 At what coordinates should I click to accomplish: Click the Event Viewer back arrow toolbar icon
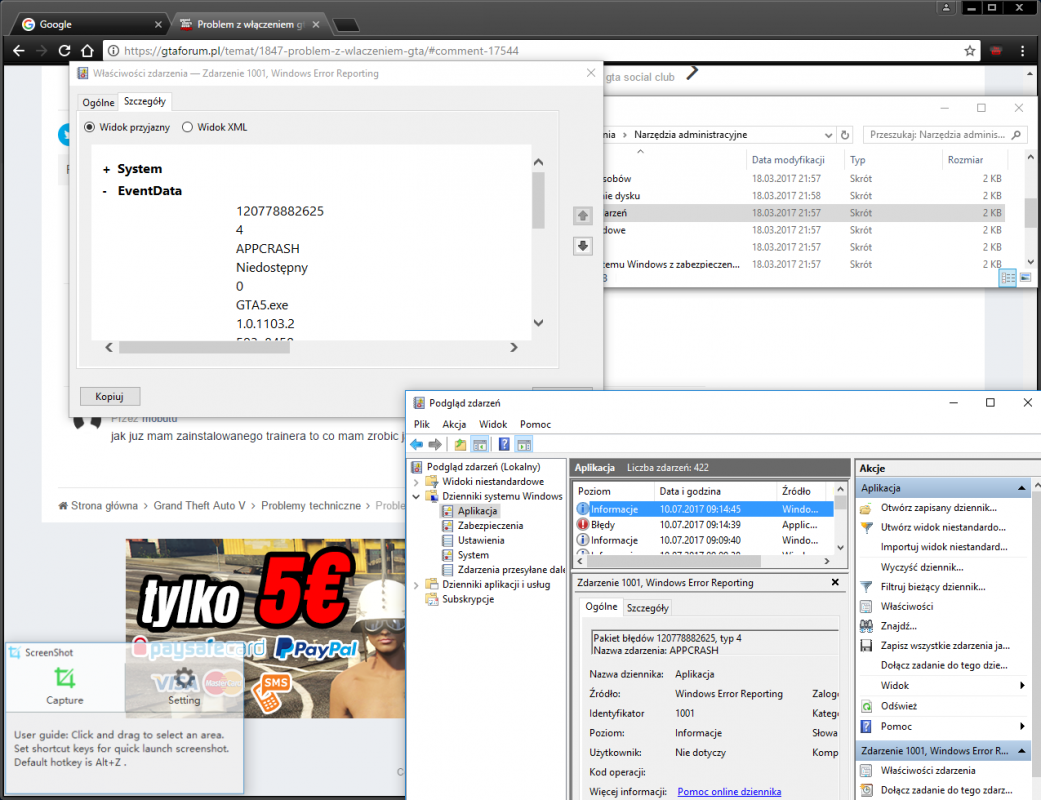[x=416, y=444]
